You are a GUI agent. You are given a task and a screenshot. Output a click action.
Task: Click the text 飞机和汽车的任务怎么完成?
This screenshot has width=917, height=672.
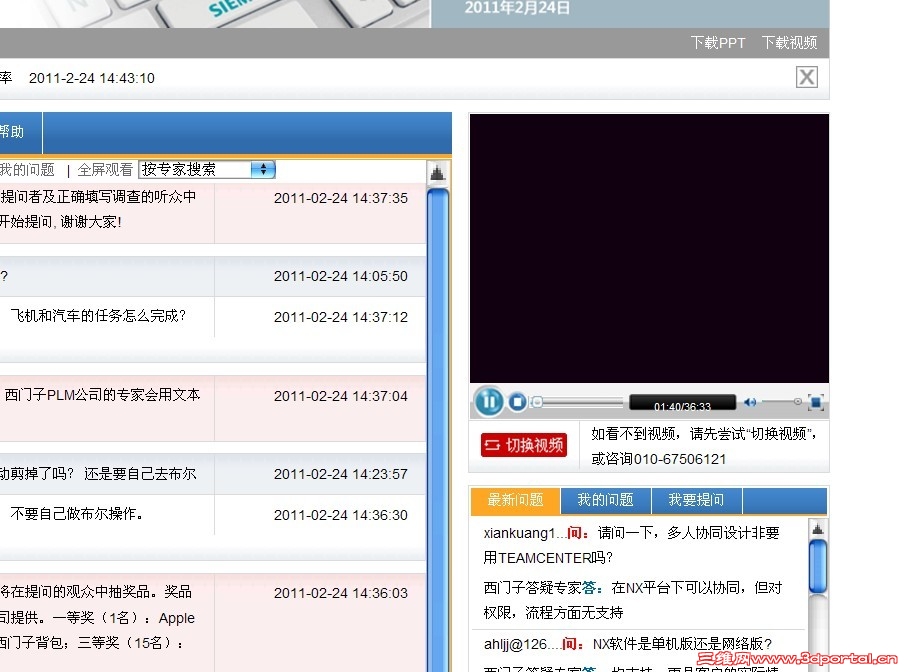[x=98, y=316]
